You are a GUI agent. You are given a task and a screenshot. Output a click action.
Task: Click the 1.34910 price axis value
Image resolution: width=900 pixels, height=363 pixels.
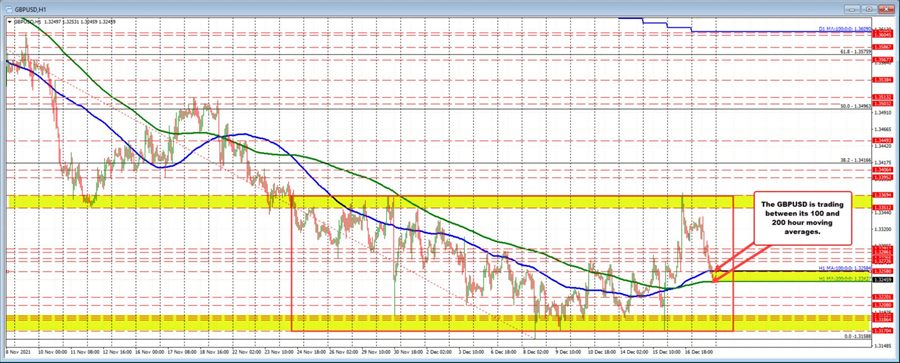tap(882, 114)
